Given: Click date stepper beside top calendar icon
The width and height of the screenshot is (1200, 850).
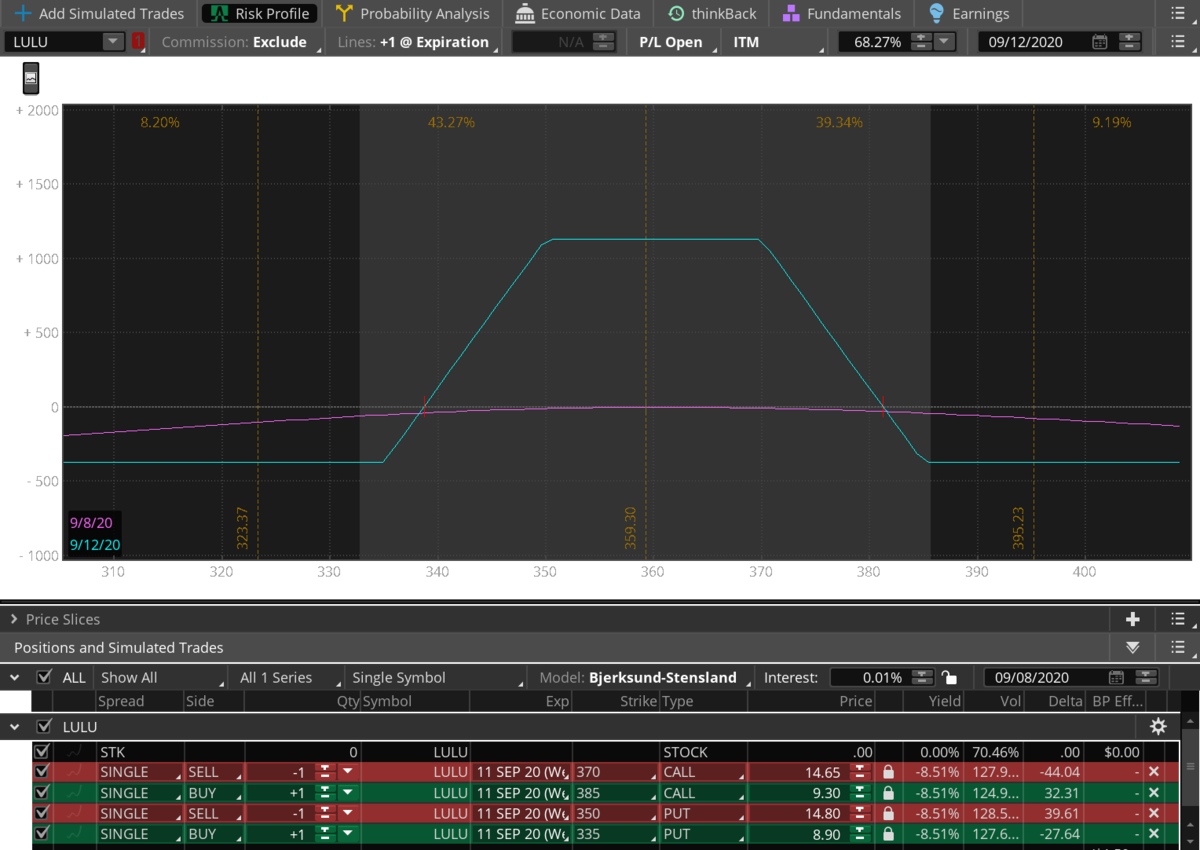Looking at the screenshot, I should 1129,42.
